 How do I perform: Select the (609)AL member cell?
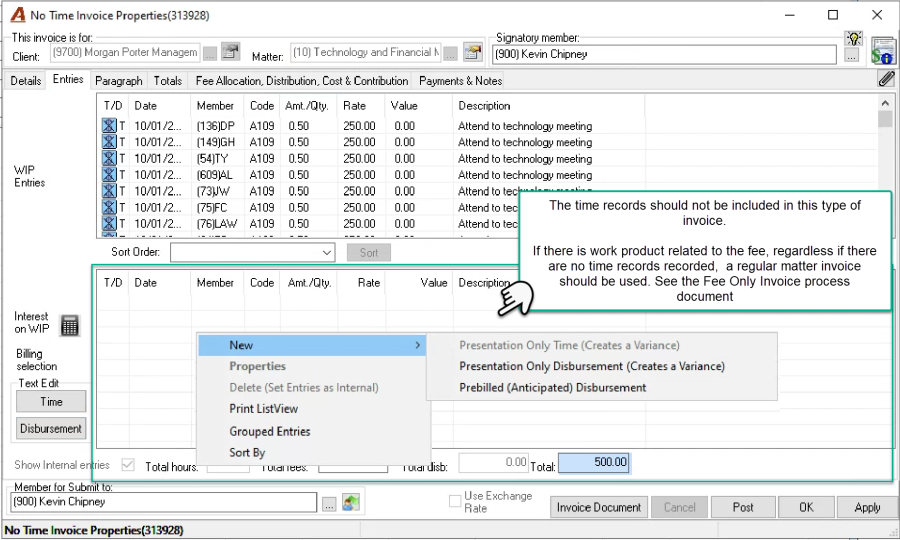point(214,174)
